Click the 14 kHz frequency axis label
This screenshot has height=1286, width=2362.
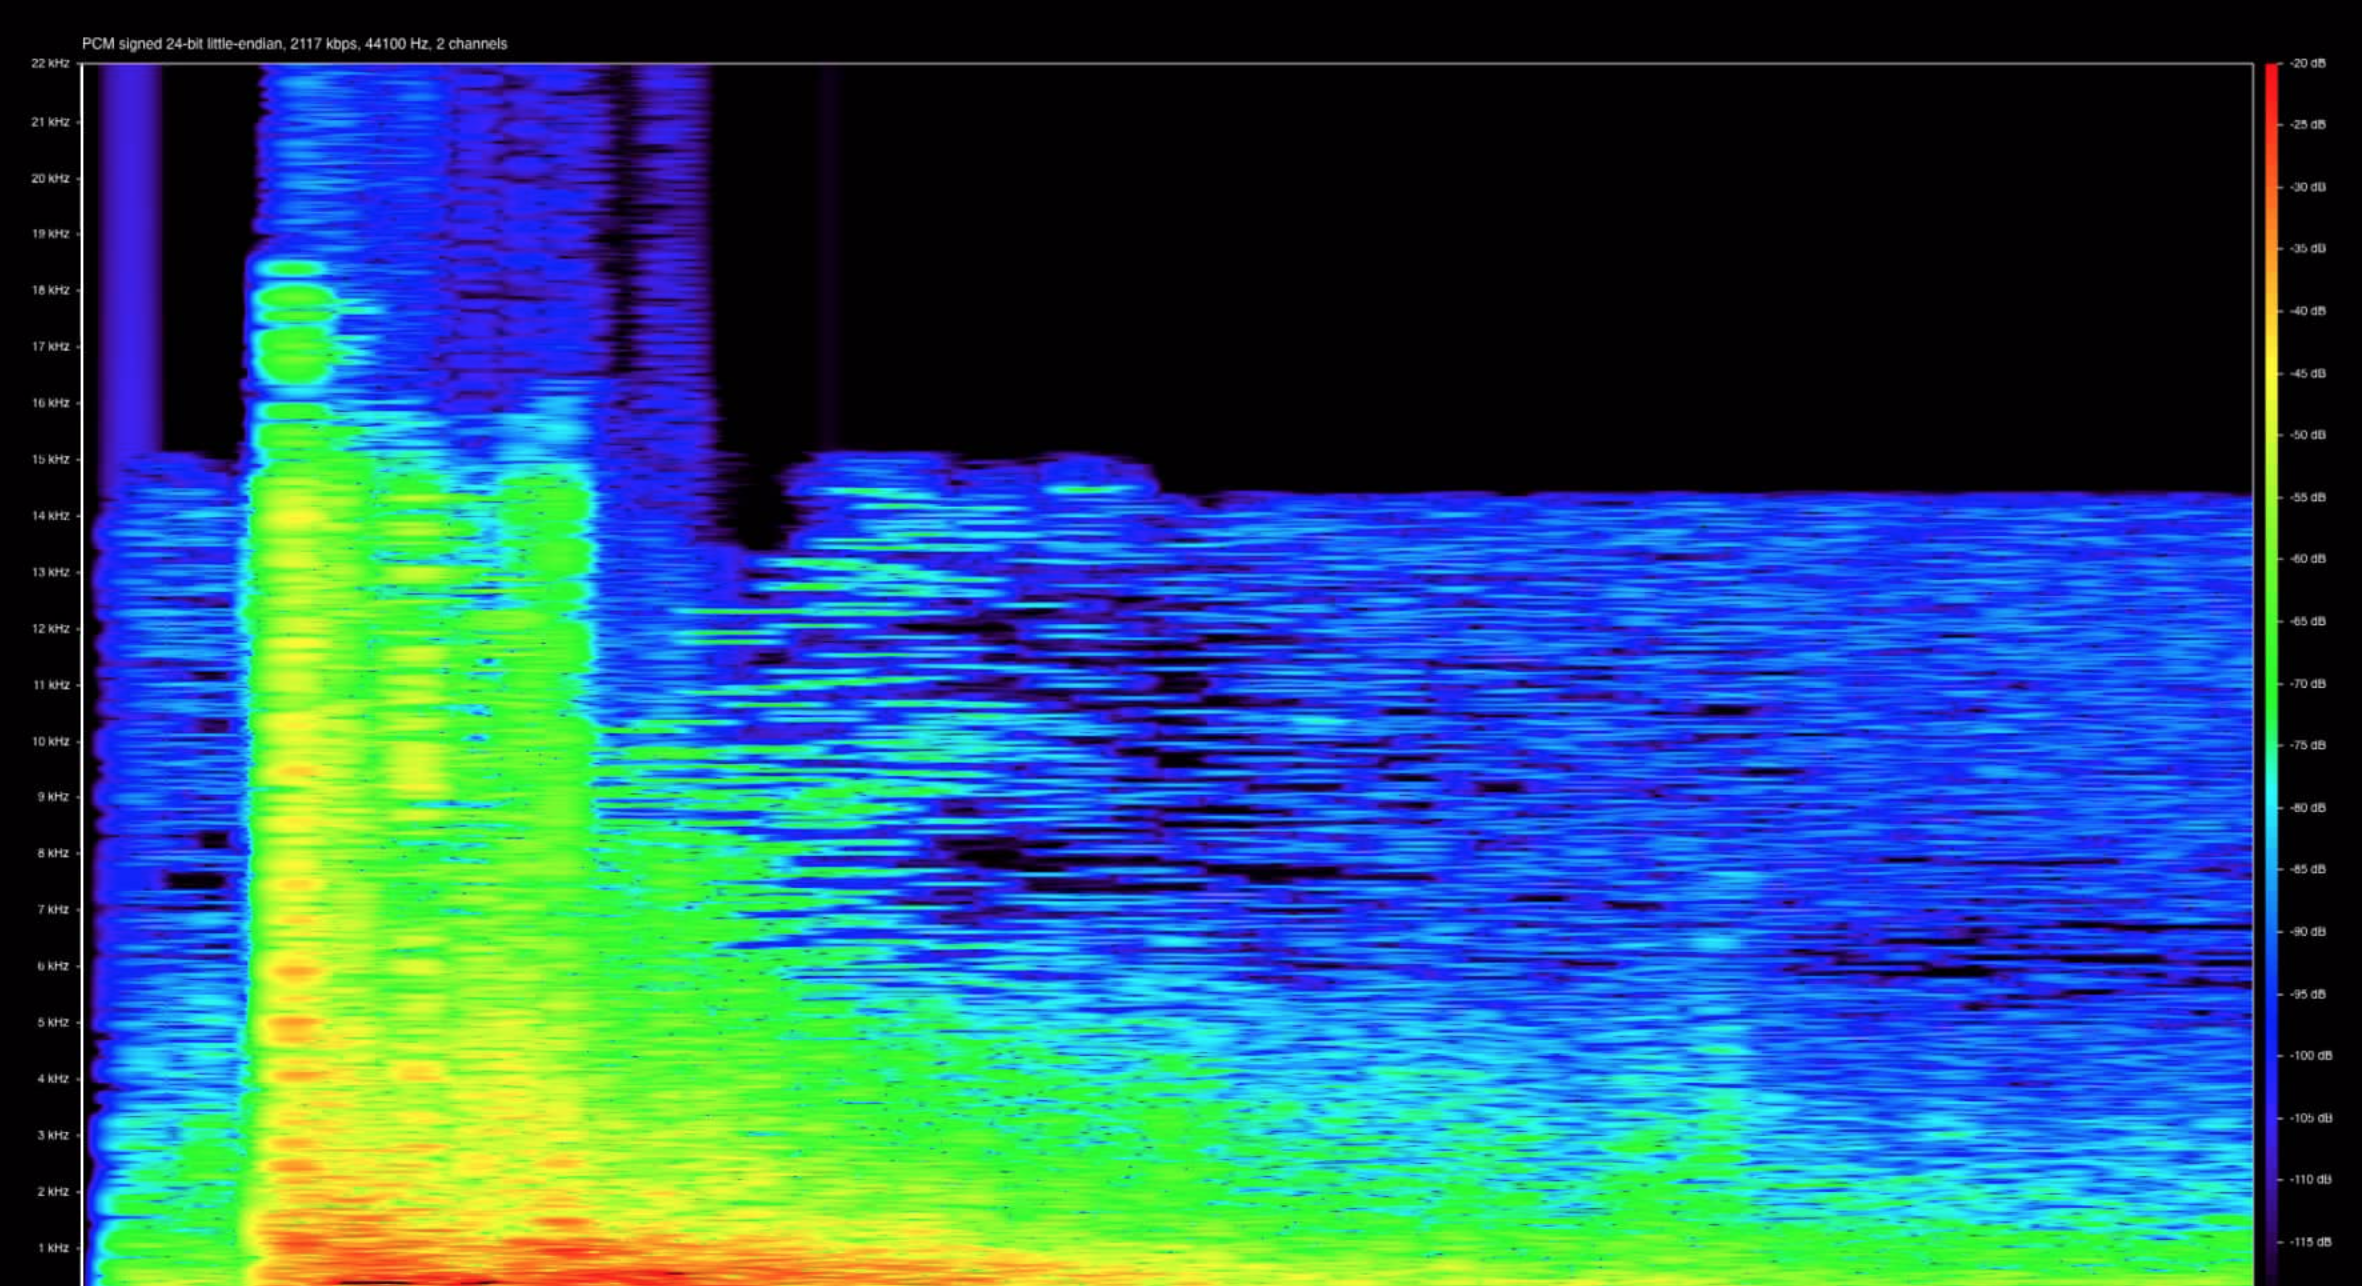coord(50,516)
